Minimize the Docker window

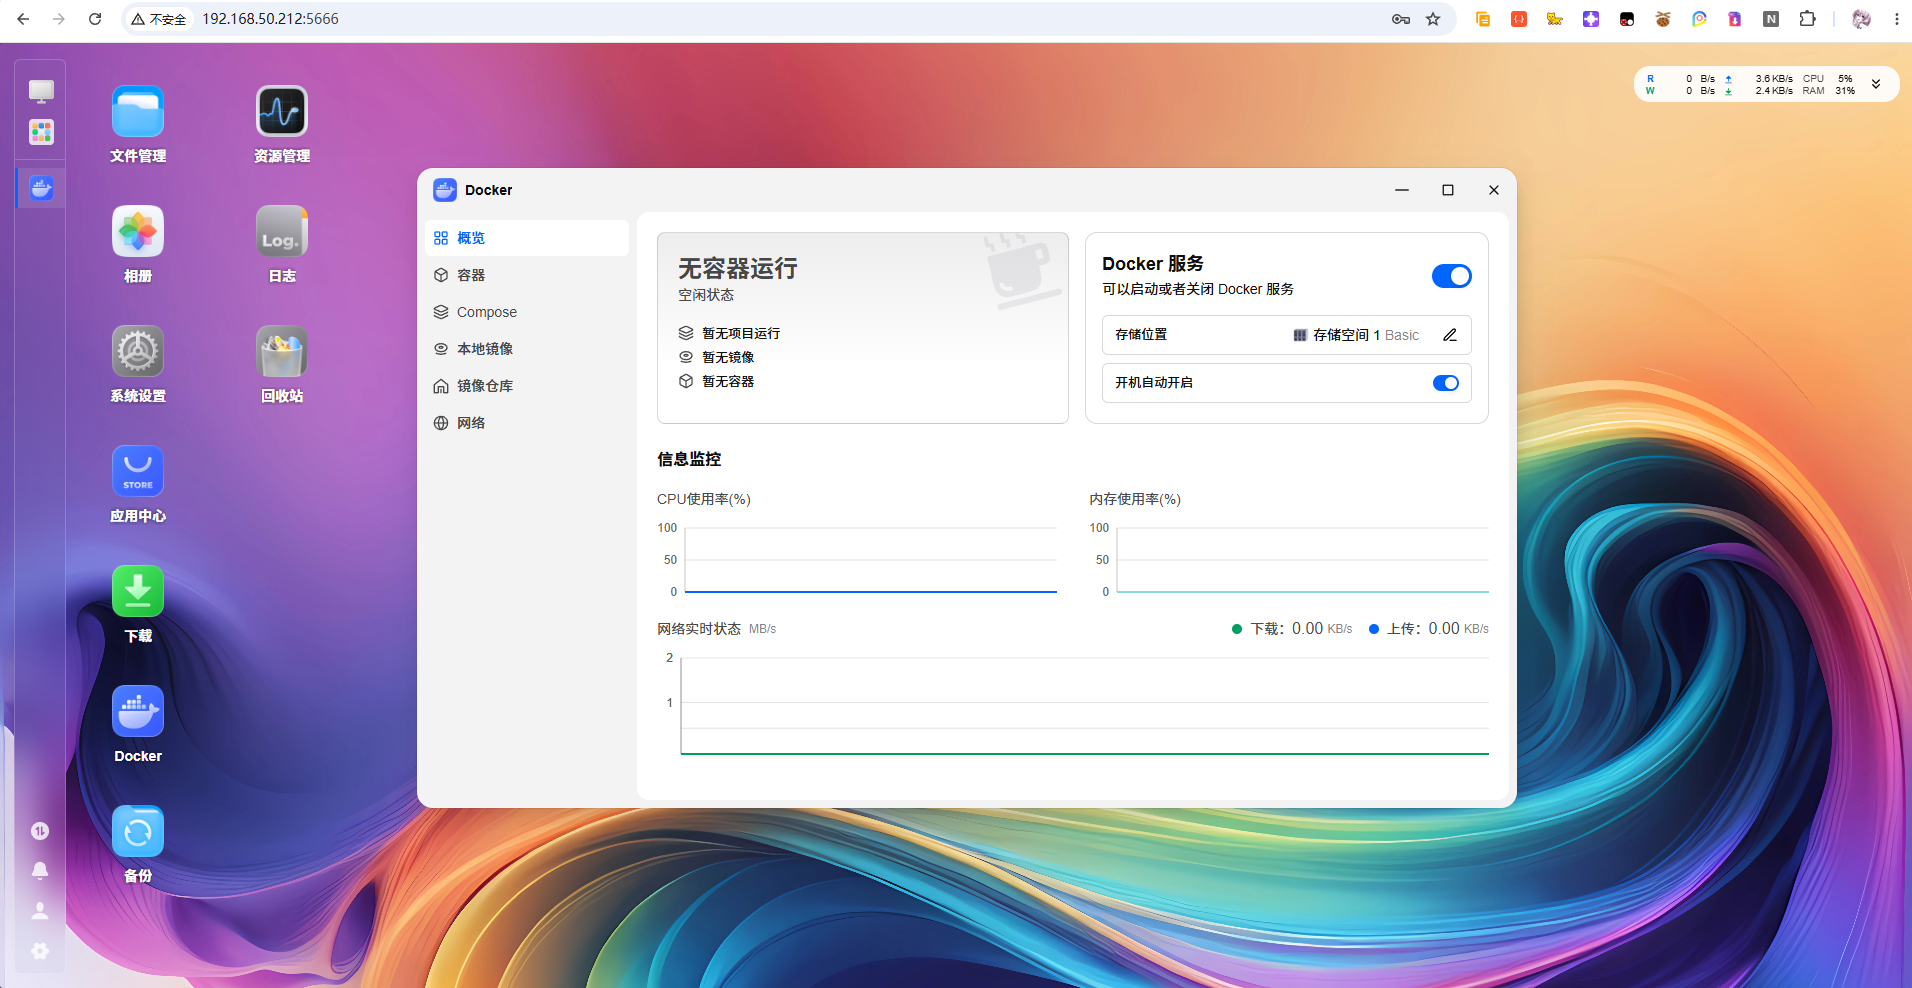coord(1402,190)
